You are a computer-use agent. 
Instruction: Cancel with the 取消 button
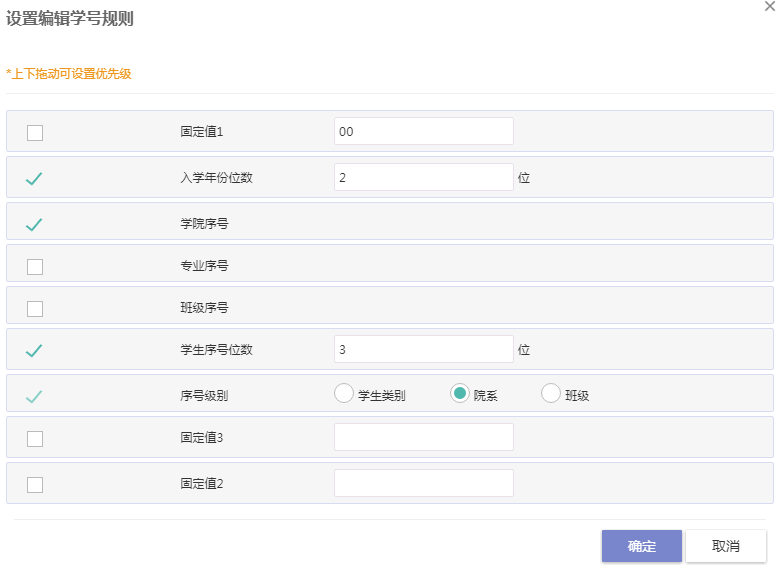pos(726,546)
